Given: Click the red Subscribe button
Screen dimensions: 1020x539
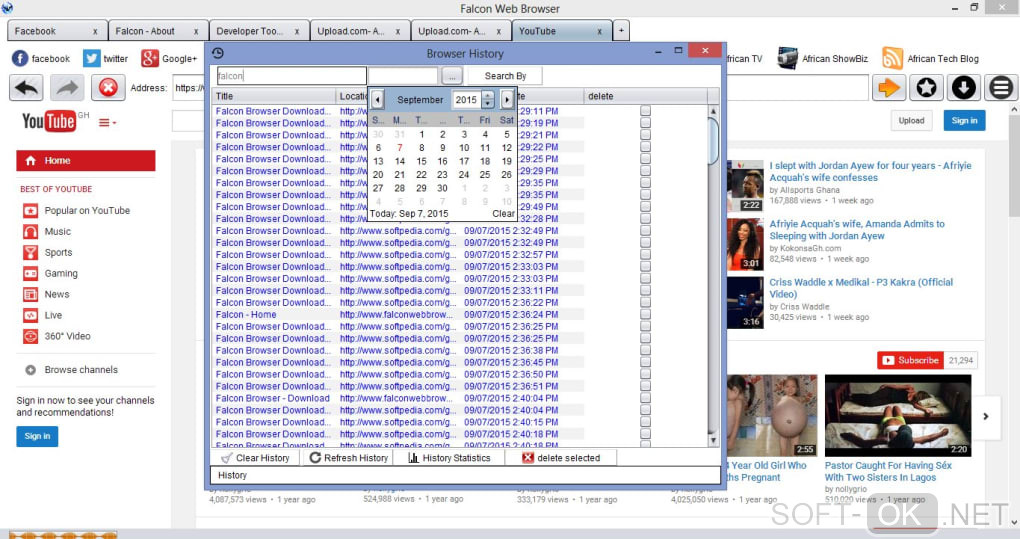Looking at the screenshot, I should tap(910, 360).
